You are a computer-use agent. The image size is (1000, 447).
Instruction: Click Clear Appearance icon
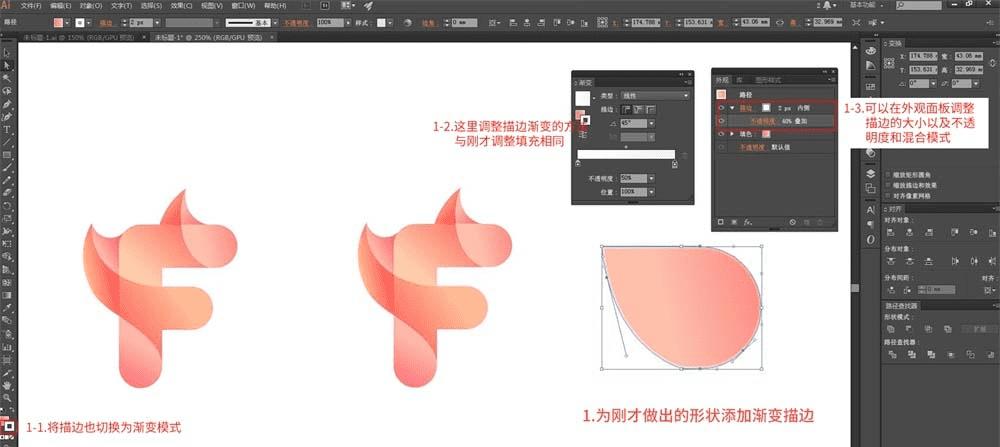(793, 222)
